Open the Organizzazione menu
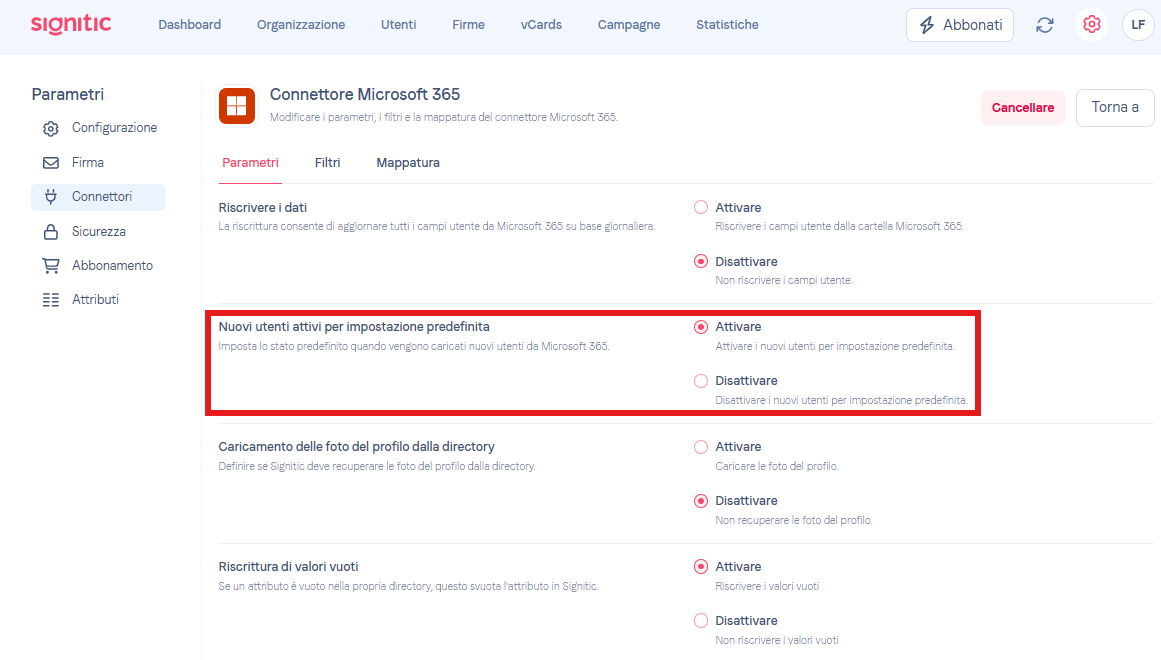This screenshot has width=1161, height=660. tap(301, 24)
